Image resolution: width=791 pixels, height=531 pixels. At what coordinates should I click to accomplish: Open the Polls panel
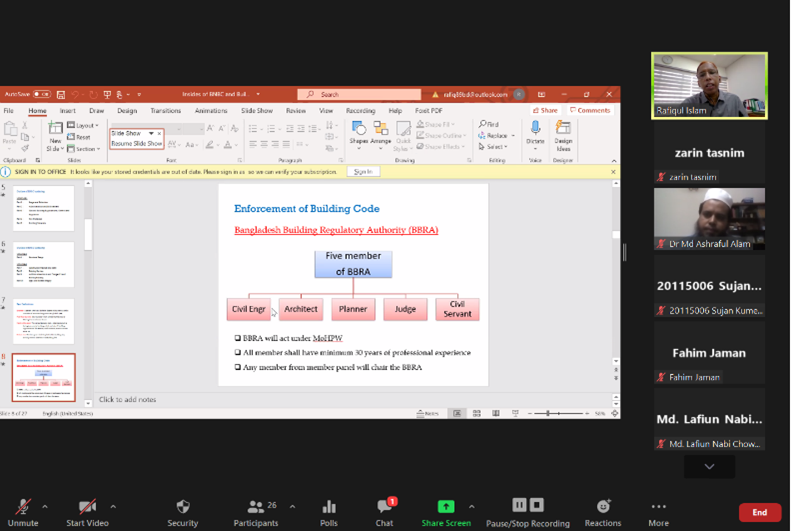tap(329, 507)
